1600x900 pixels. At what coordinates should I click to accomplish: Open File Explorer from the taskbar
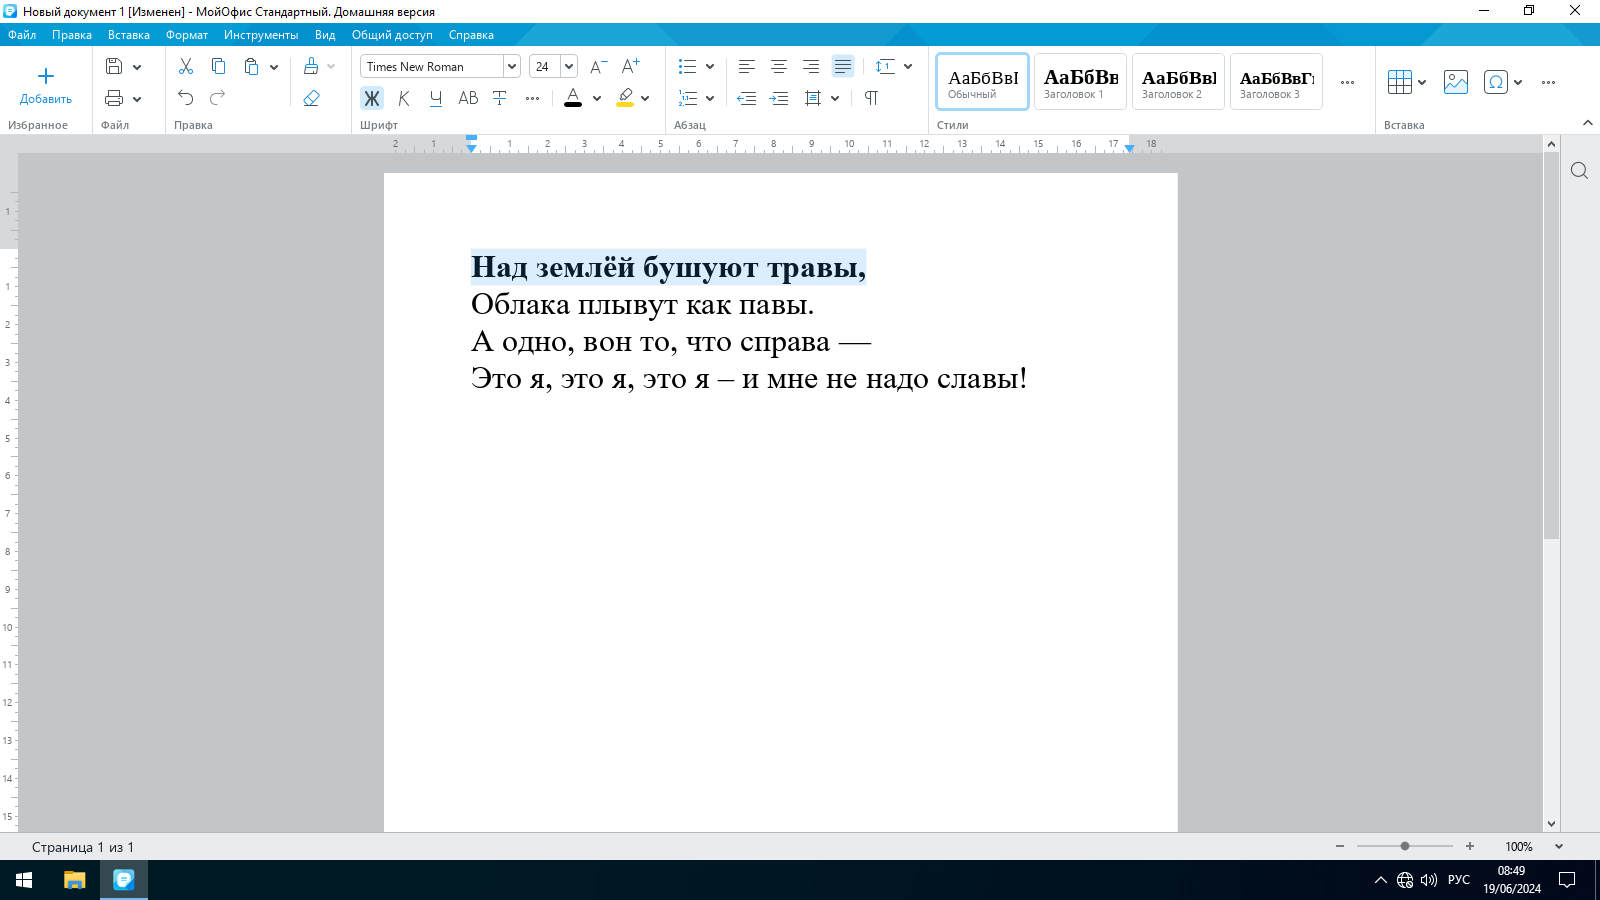75,880
